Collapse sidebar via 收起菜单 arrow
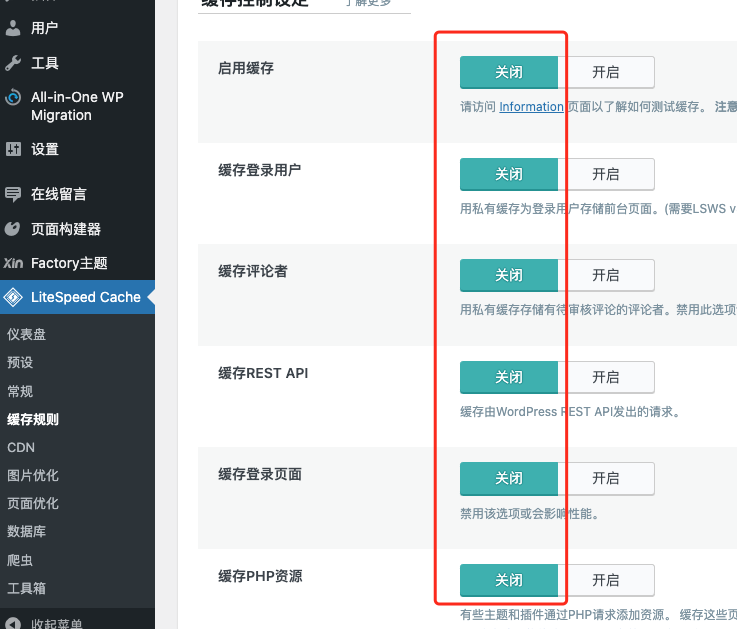 pyautogui.click(x=13, y=623)
